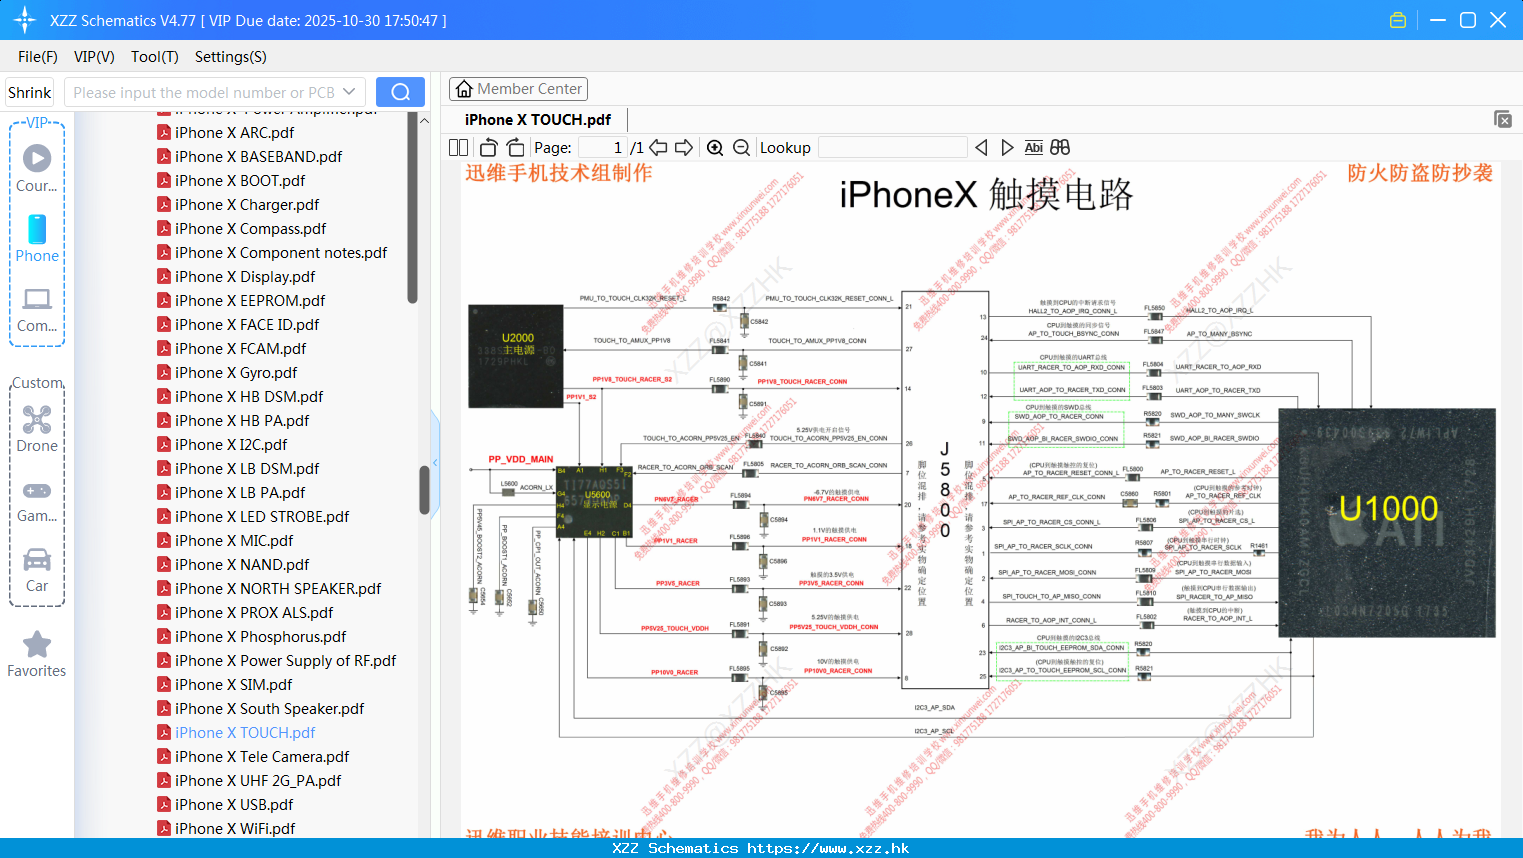This screenshot has width=1523, height=858.
Task: Open the Tool(T) menu
Action: pos(155,57)
